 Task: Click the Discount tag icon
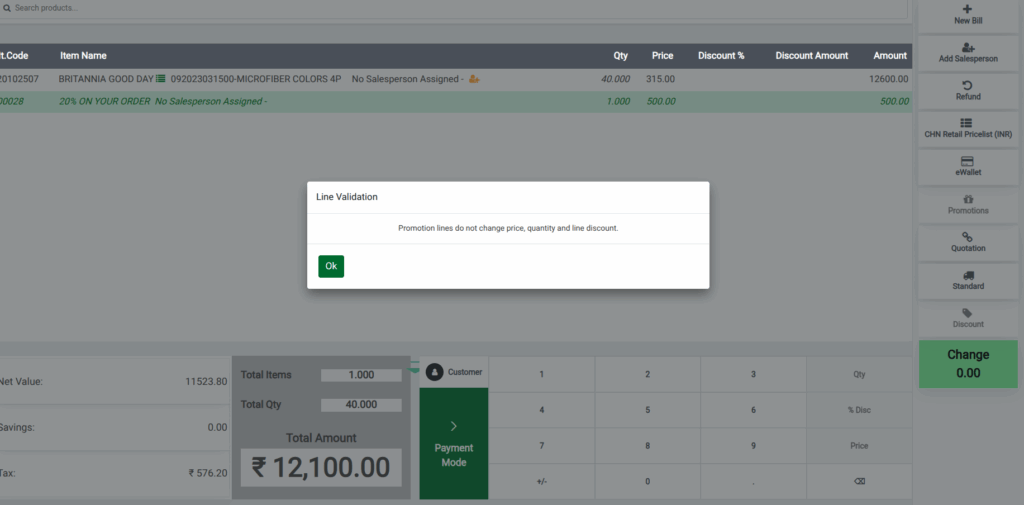click(967, 313)
